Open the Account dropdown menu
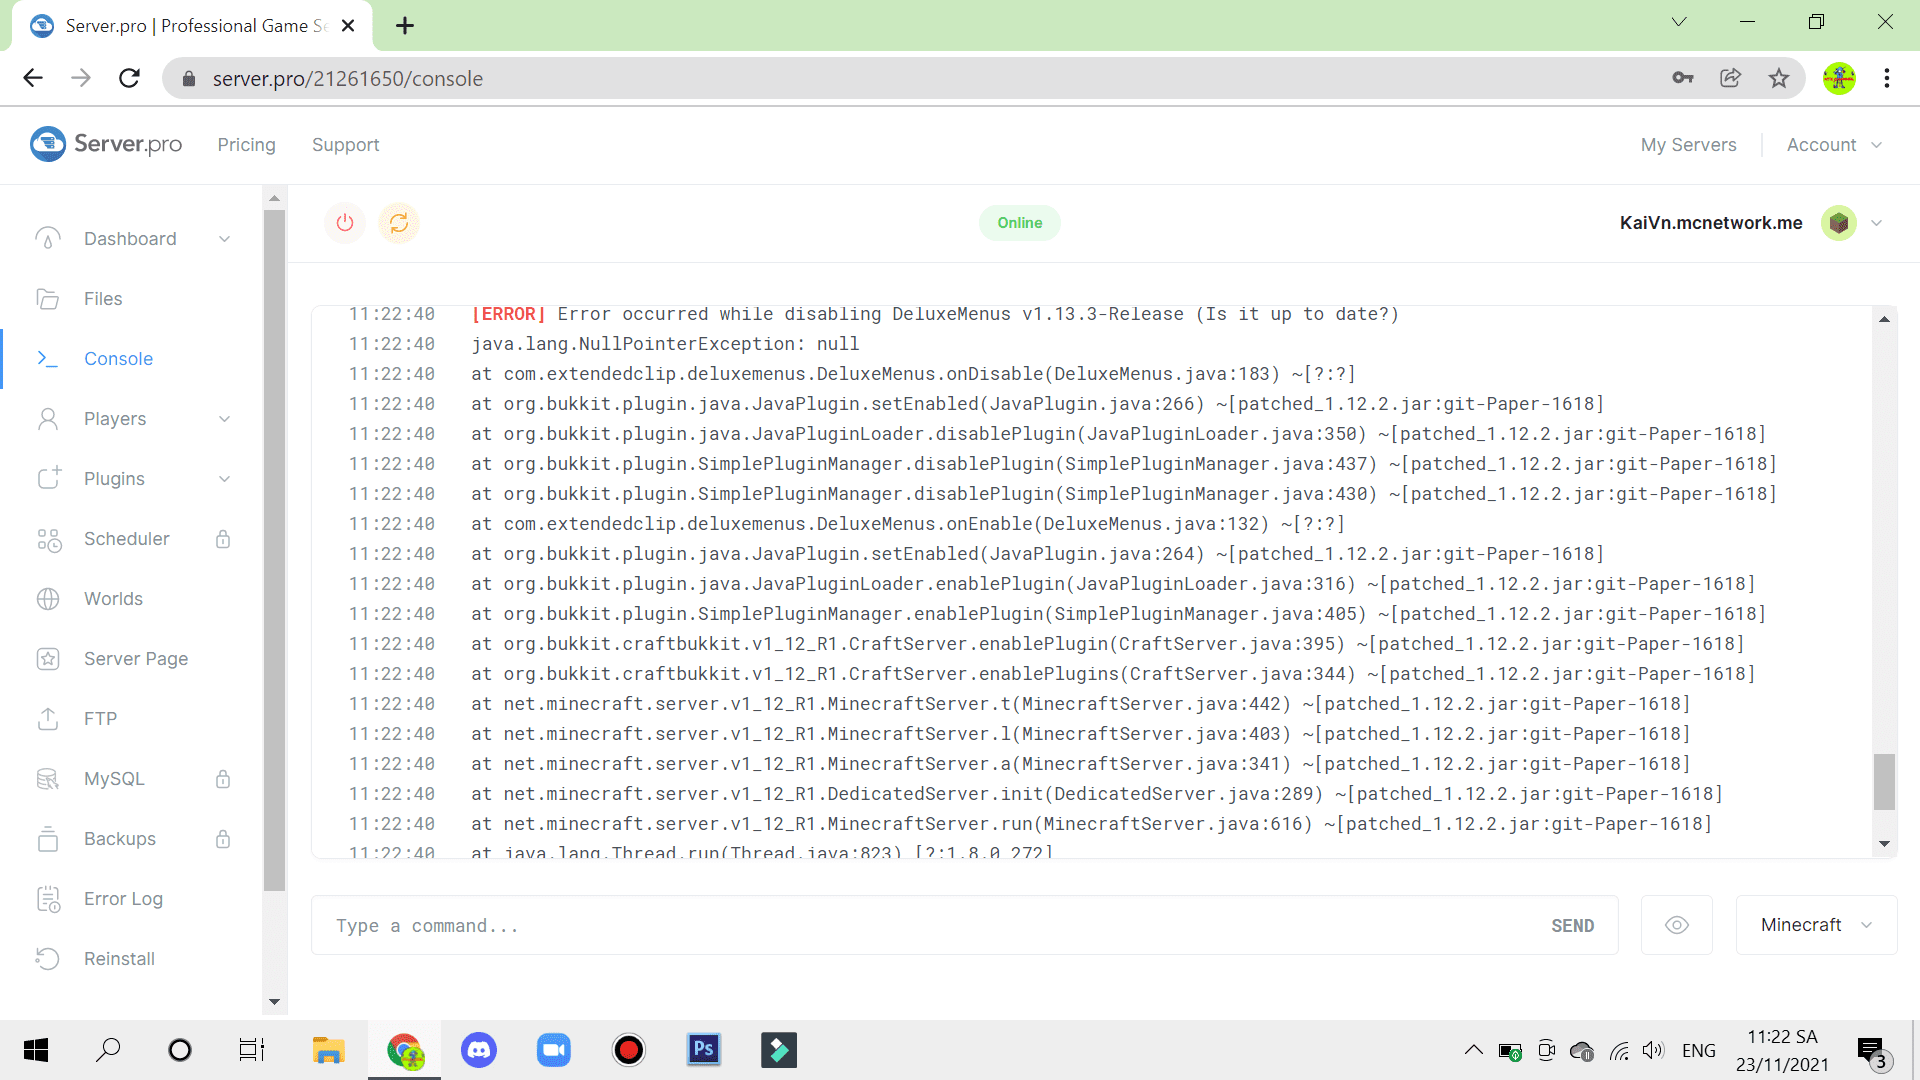 coord(1834,145)
